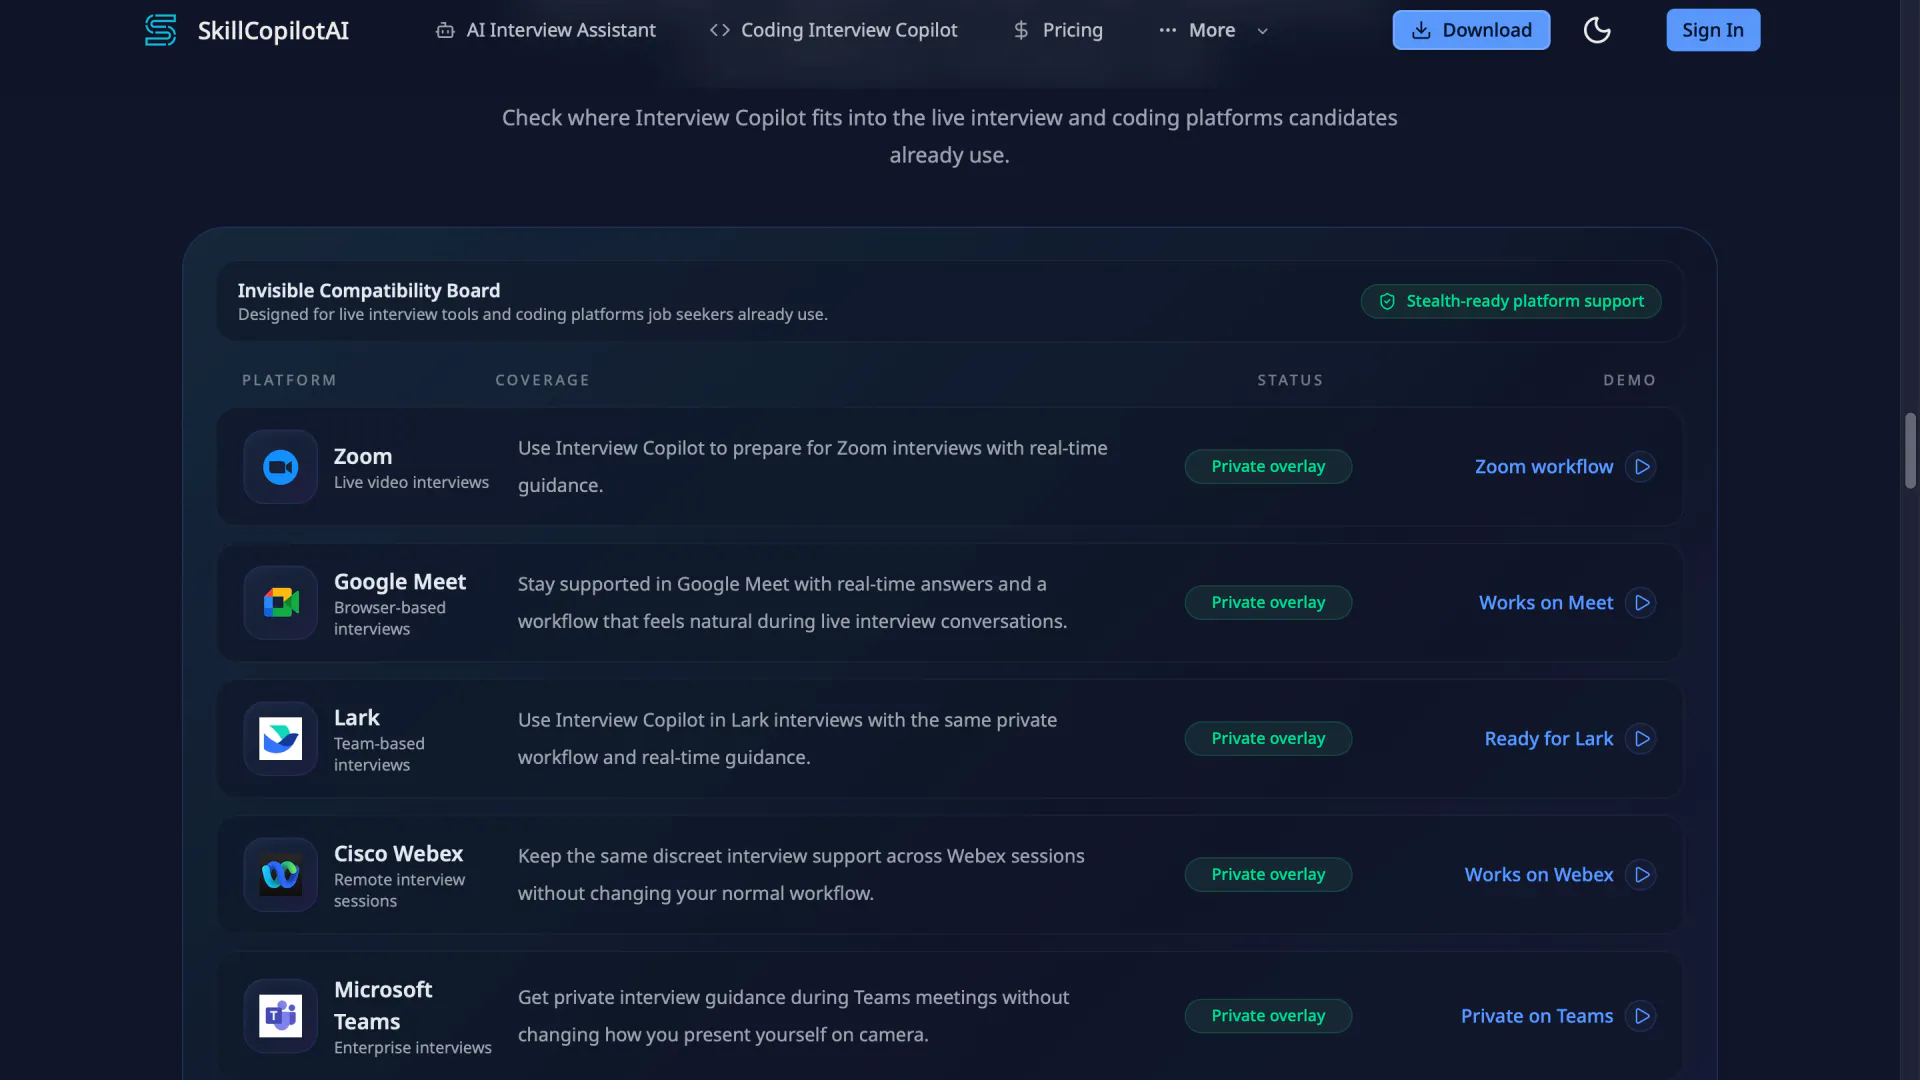Viewport: 1920px width, 1080px height.
Task: Click the download arrow icon in Download button
Action: coord(1421,30)
